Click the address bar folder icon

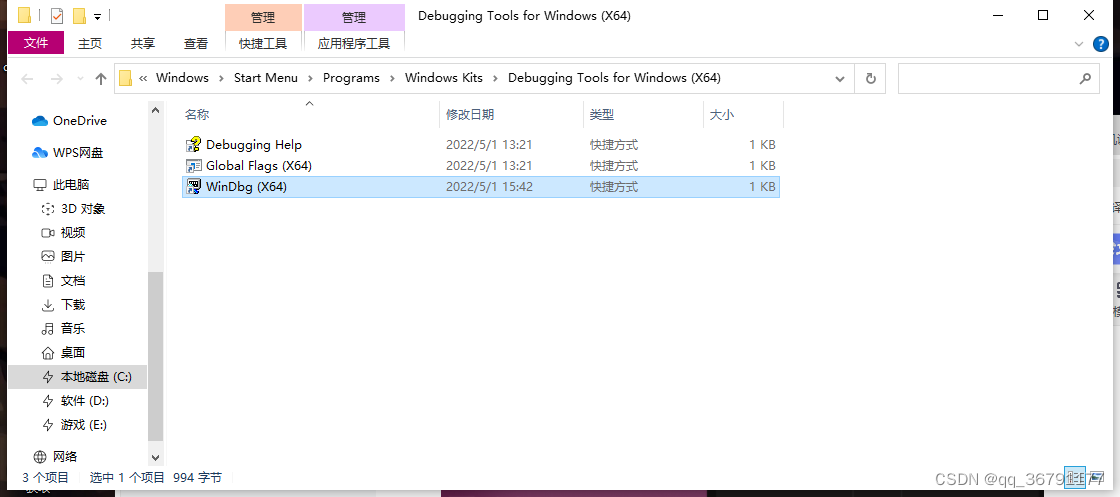tap(126, 78)
